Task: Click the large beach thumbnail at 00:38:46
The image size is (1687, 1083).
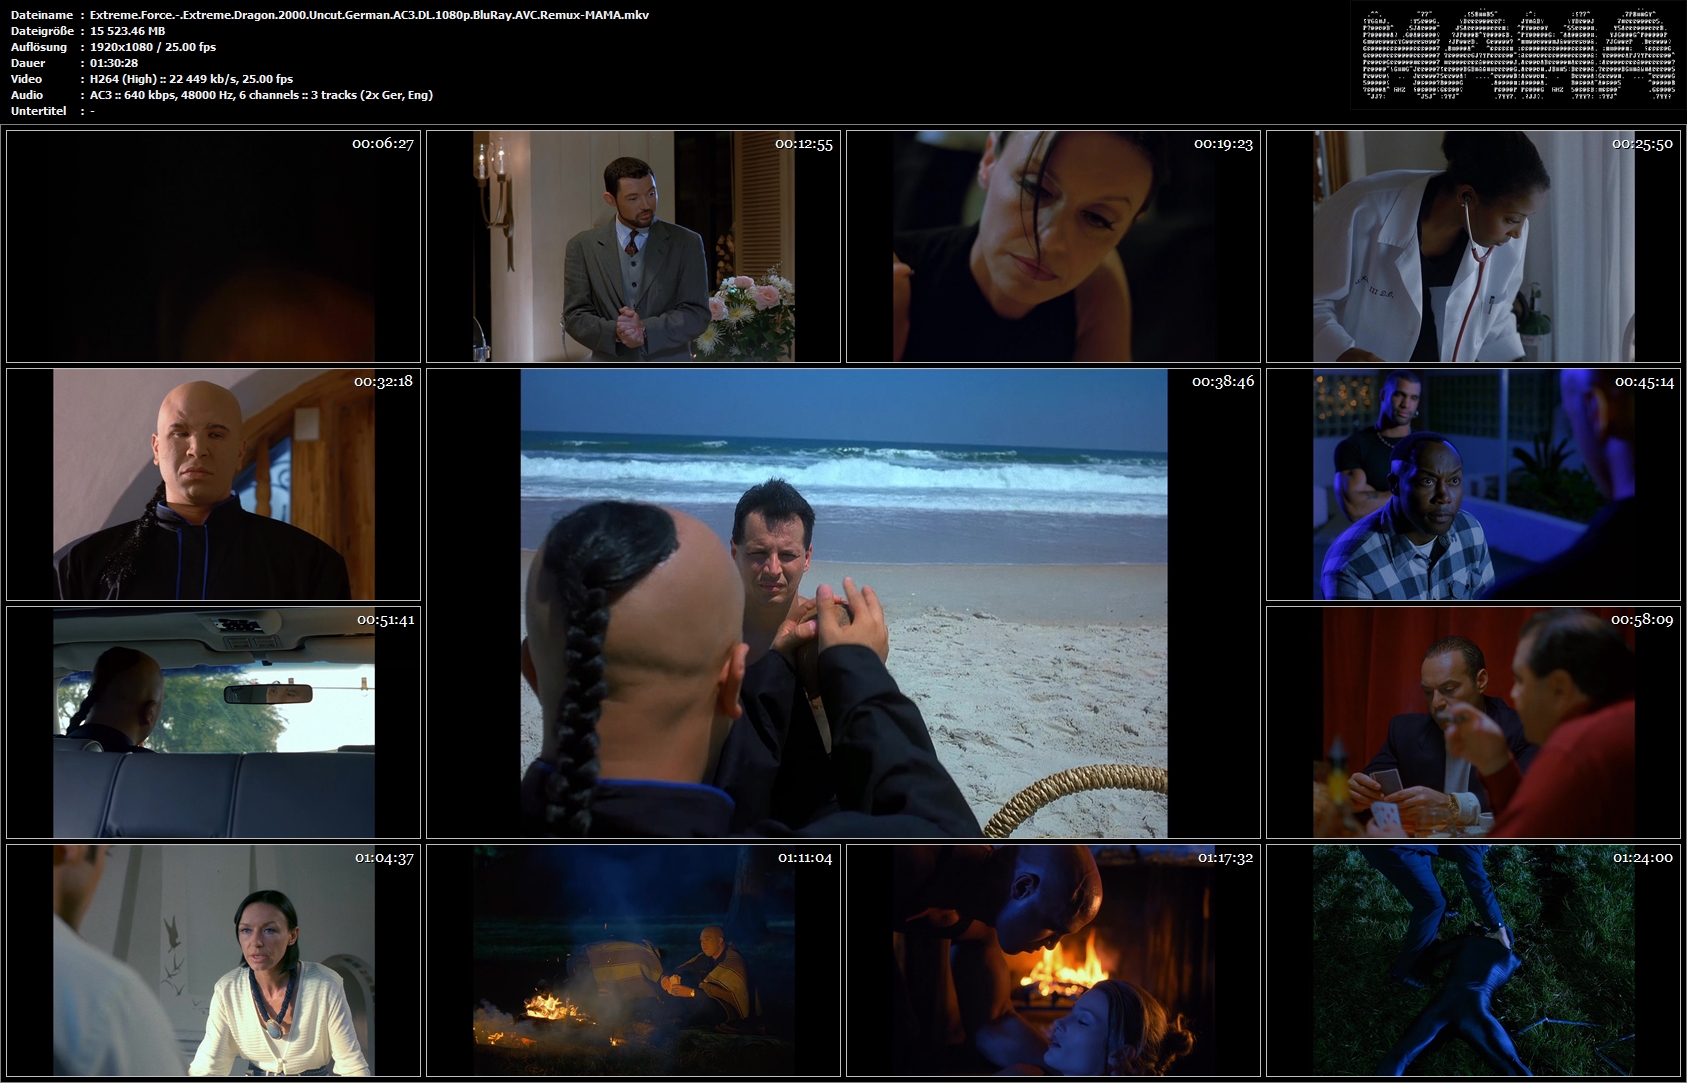Action: [x=843, y=603]
